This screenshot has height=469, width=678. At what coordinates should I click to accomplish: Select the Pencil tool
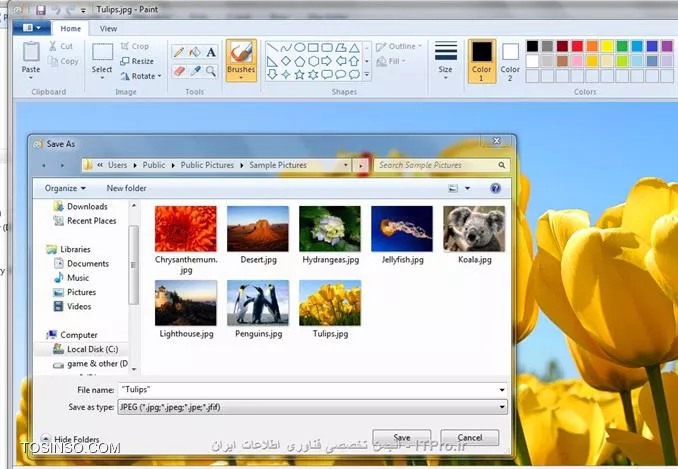coord(178,52)
